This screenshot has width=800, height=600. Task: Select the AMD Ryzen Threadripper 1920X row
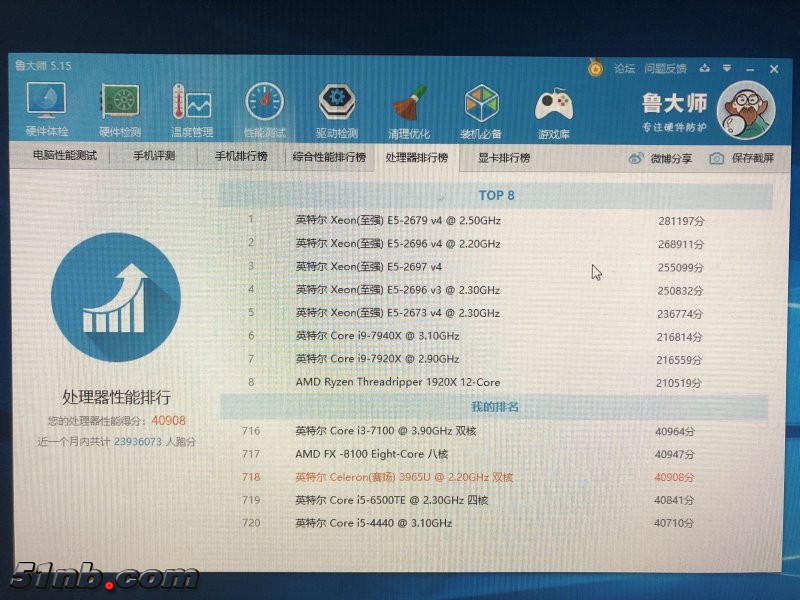point(495,382)
